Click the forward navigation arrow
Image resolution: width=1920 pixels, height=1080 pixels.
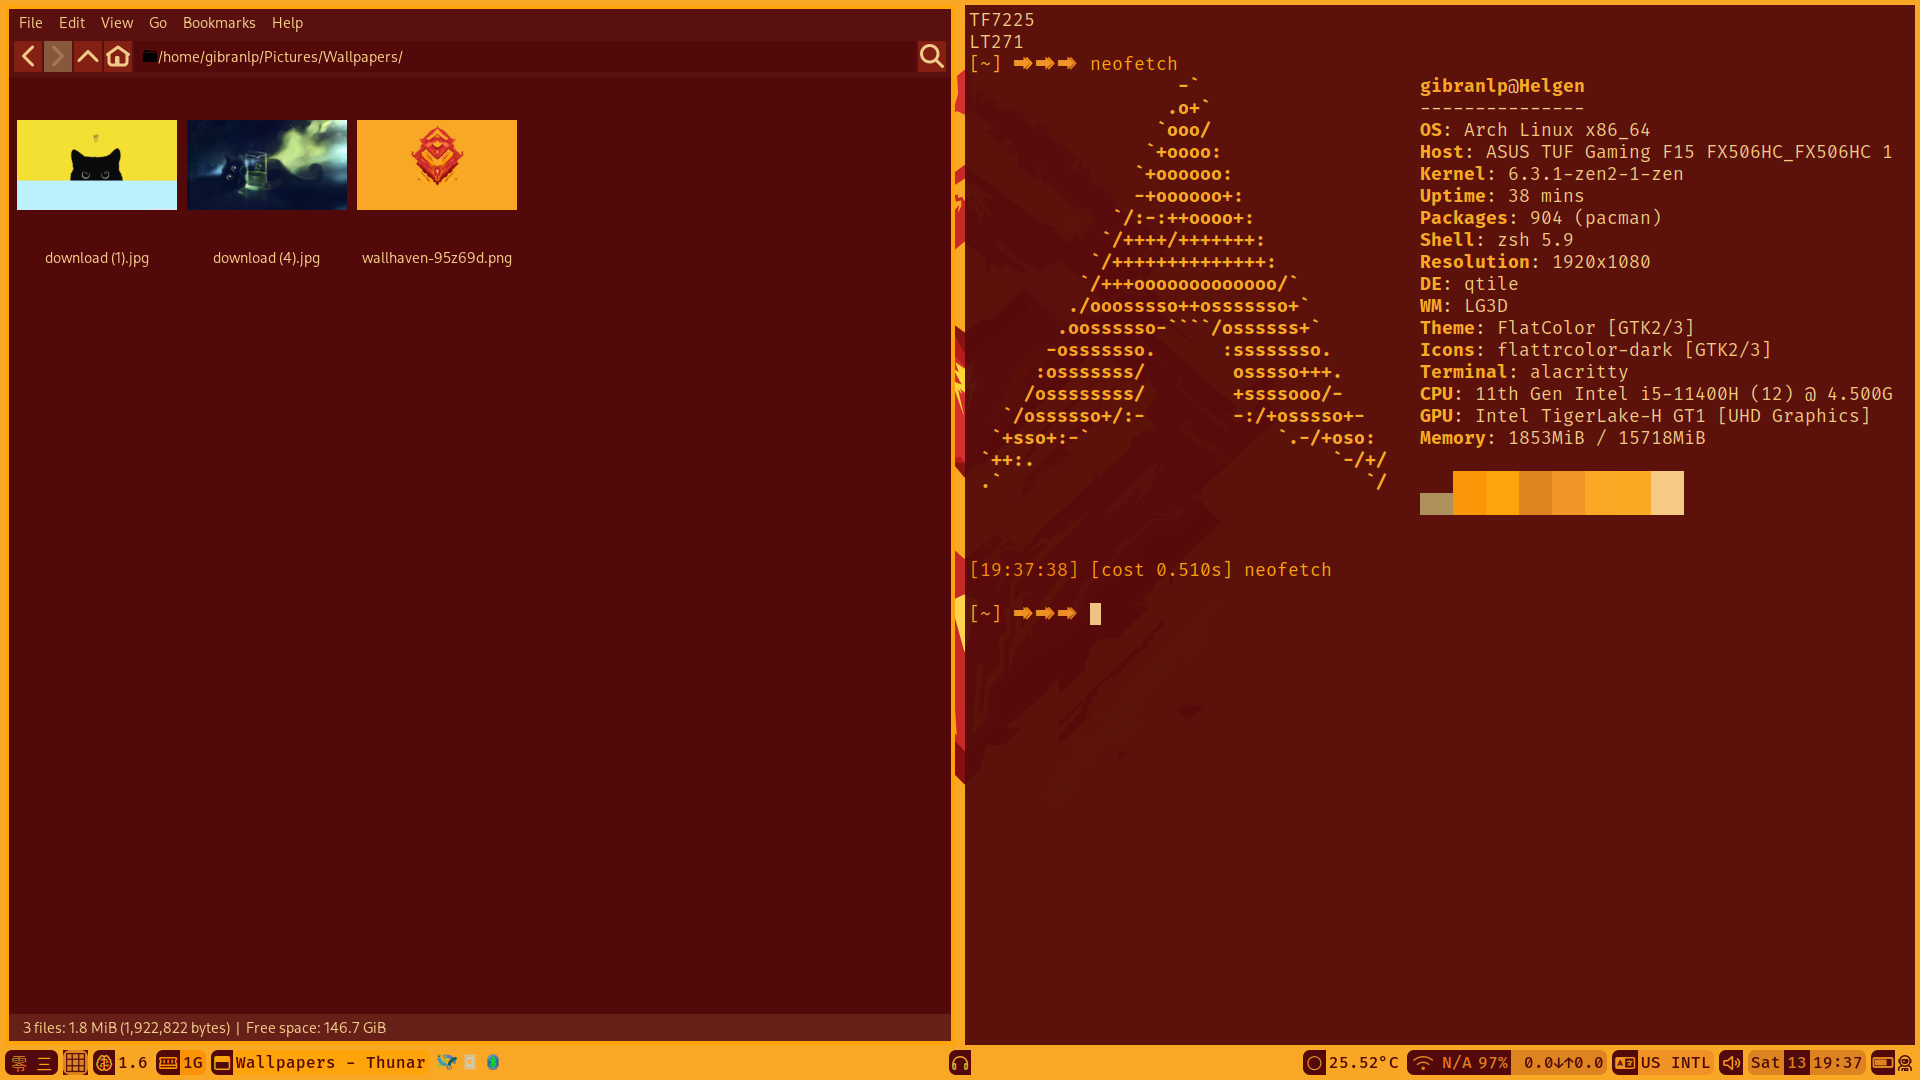(58, 57)
